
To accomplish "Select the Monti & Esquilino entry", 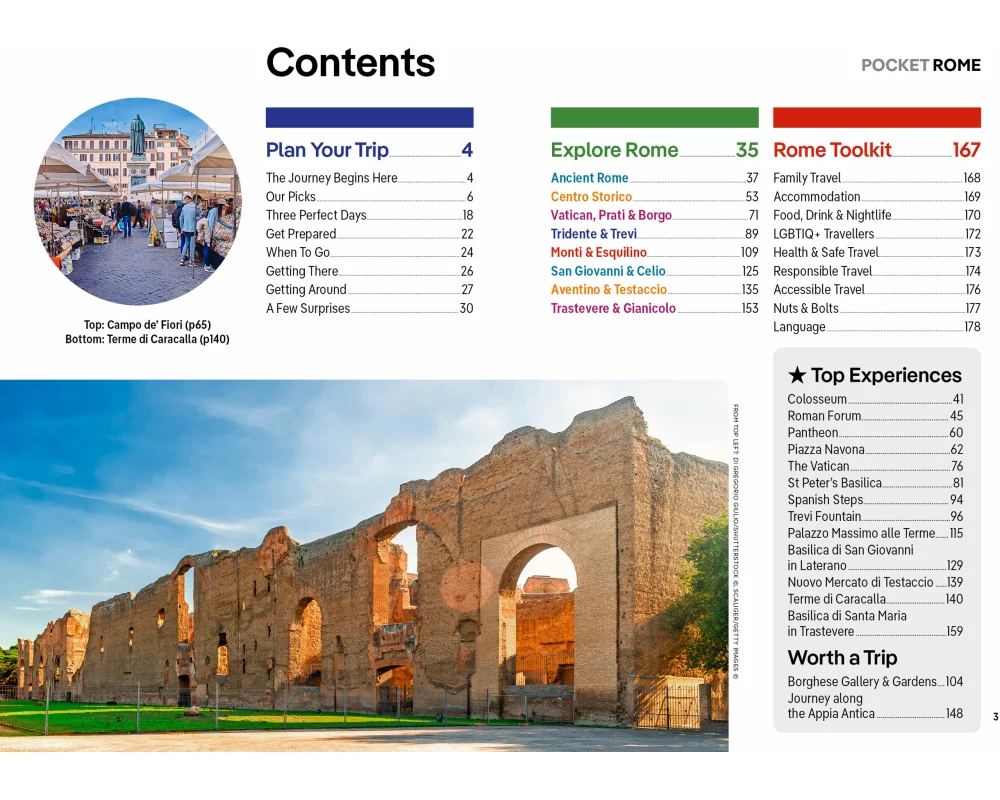I will [x=598, y=253].
